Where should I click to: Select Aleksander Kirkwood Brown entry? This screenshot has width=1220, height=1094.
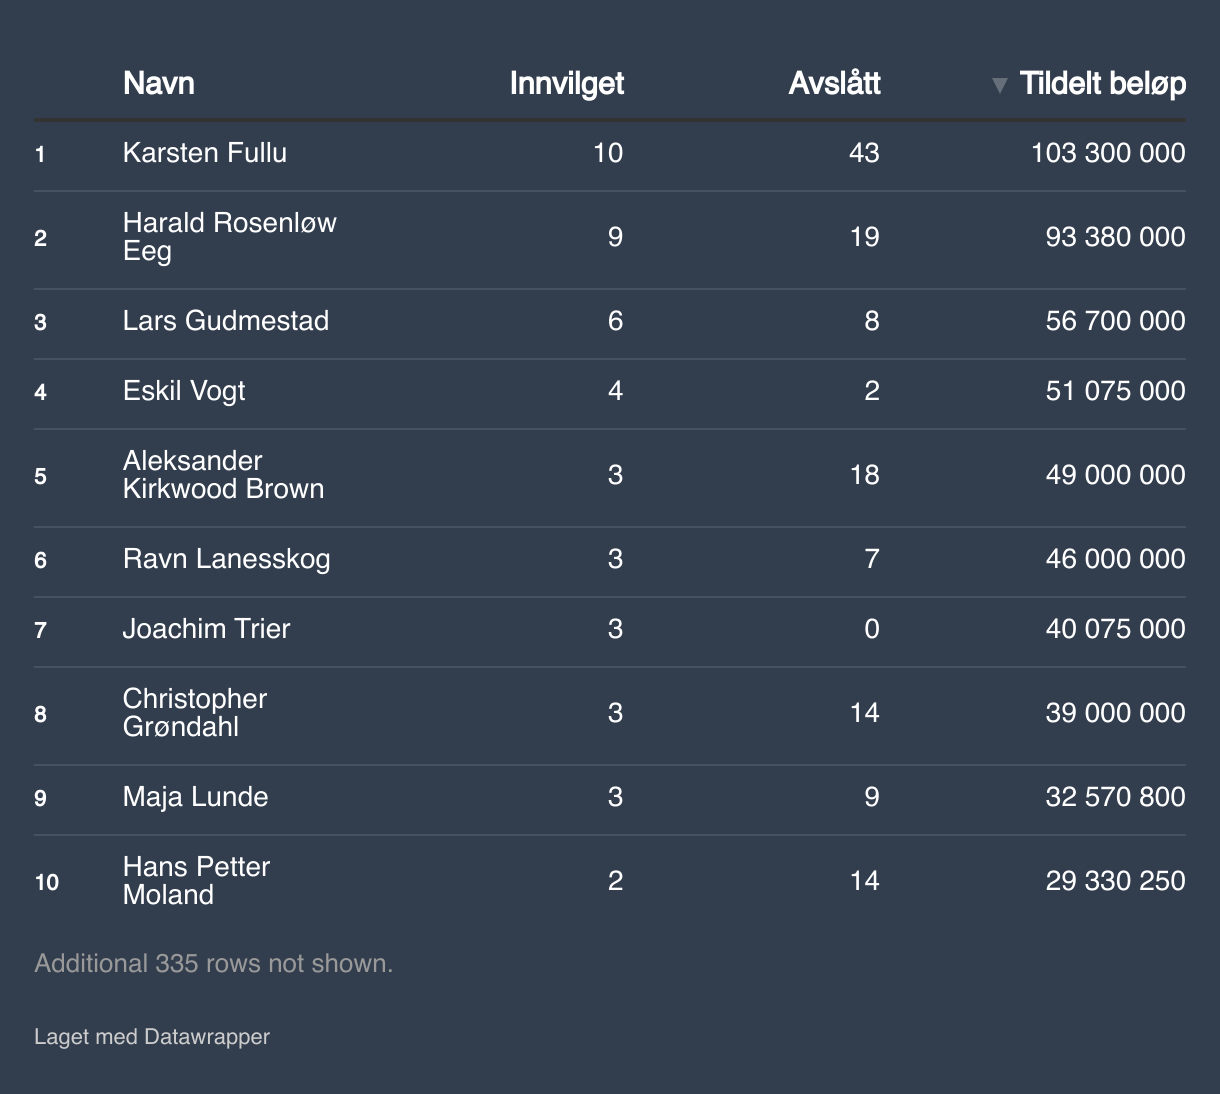(x=222, y=475)
